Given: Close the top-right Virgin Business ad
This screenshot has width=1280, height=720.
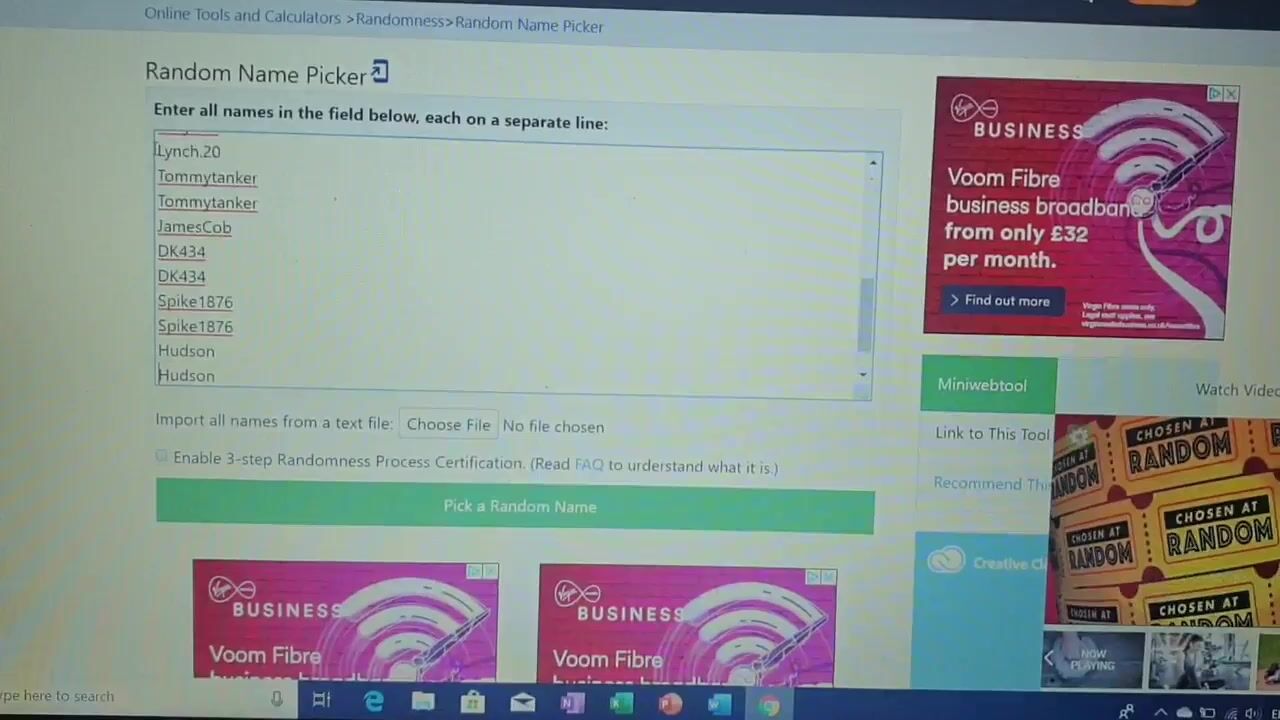Looking at the screenshot, I should pos(1231,94).
